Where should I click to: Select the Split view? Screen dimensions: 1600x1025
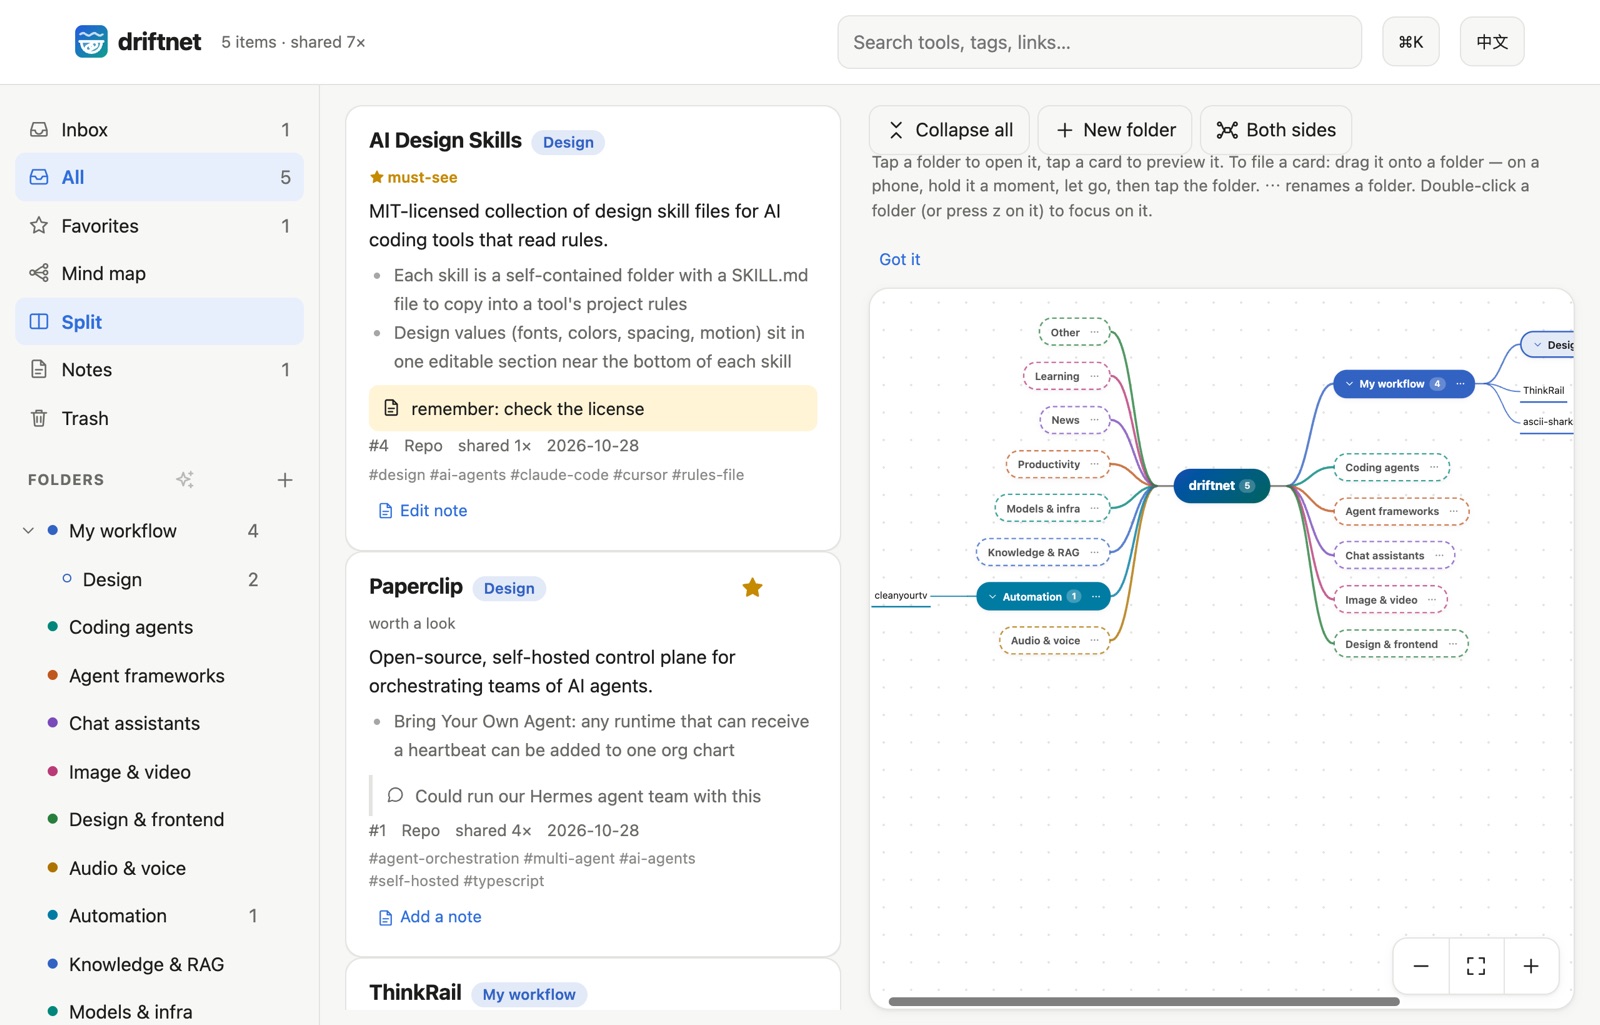pyautogui.click(x=159, y=322)
